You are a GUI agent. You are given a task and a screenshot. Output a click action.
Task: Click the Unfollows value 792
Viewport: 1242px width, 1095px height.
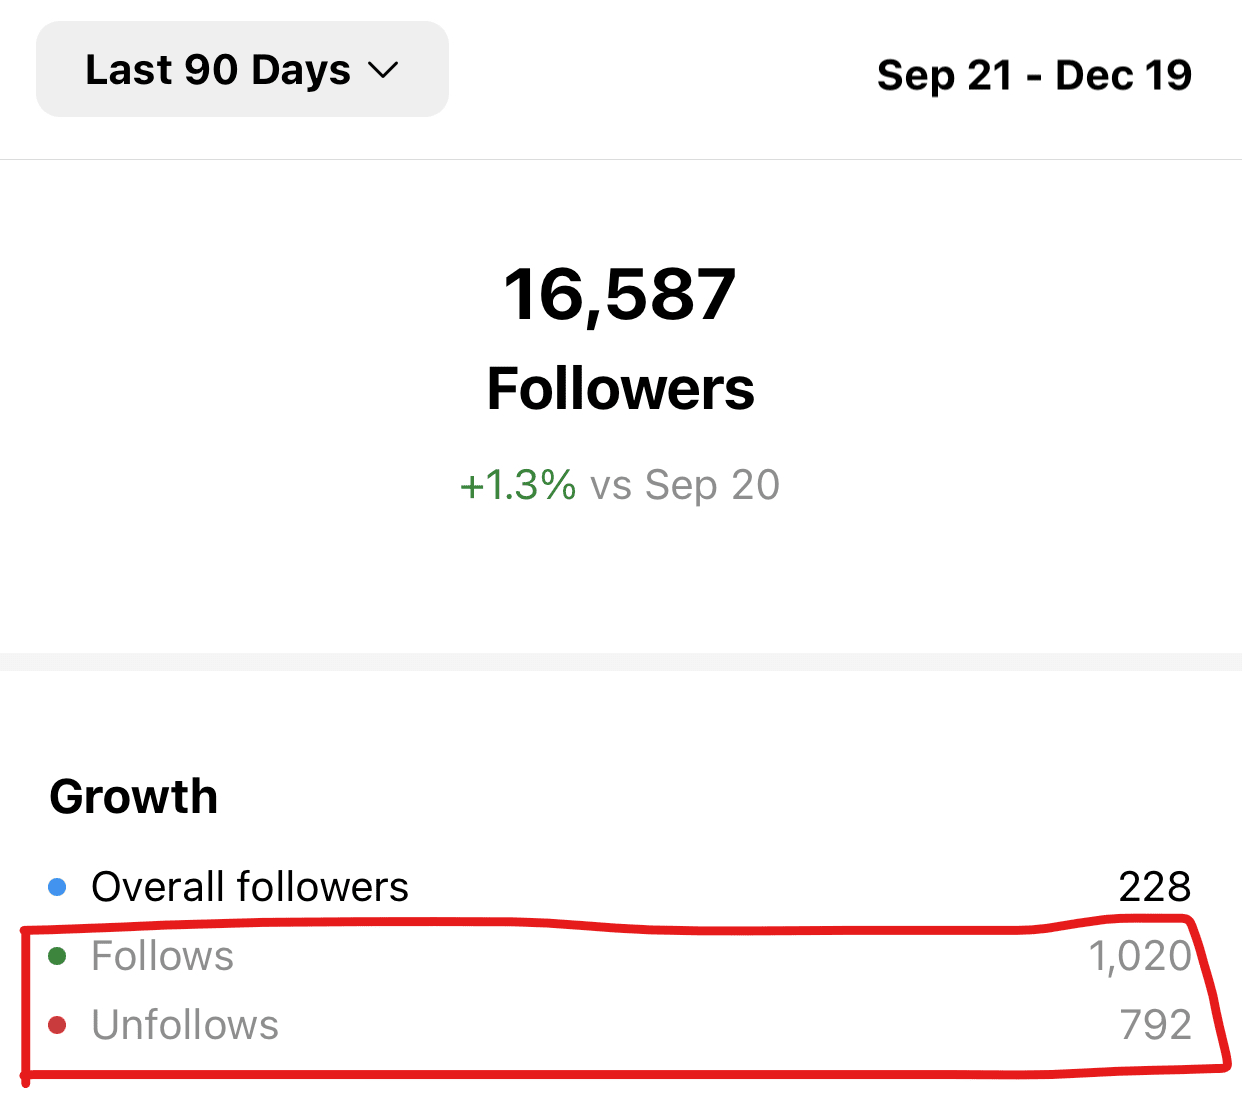(1155, 1025)
